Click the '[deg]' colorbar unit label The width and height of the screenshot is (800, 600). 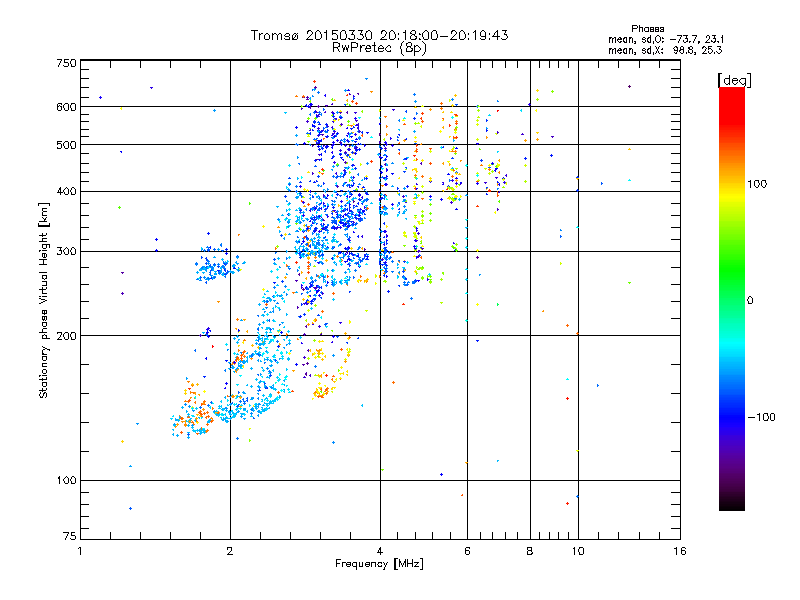pyautogui.click(x=734, y=81)
